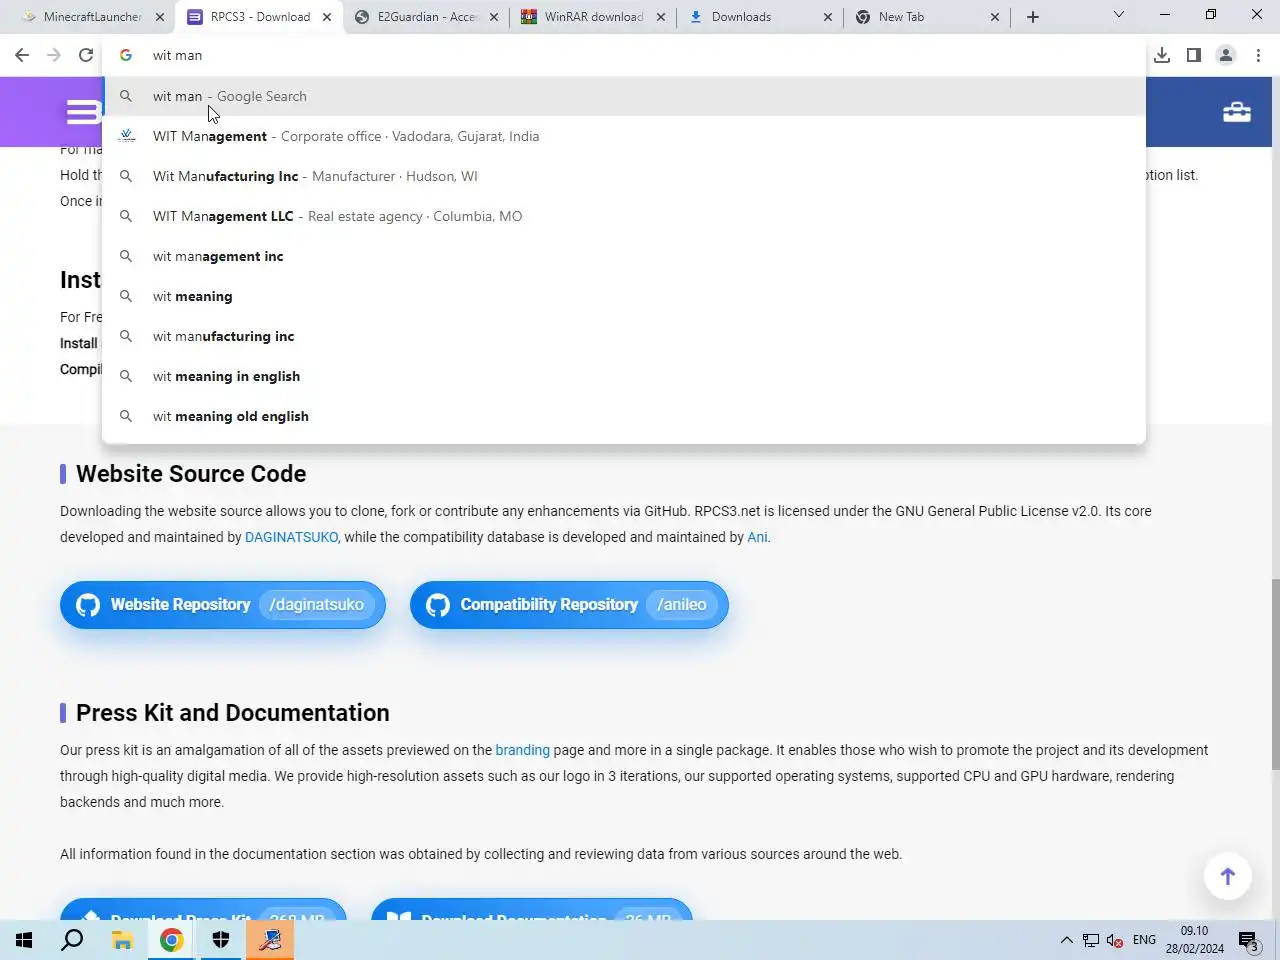Click the 'Website Source Code' heading
Viewport: 1280px width, 960px height.
191,474
